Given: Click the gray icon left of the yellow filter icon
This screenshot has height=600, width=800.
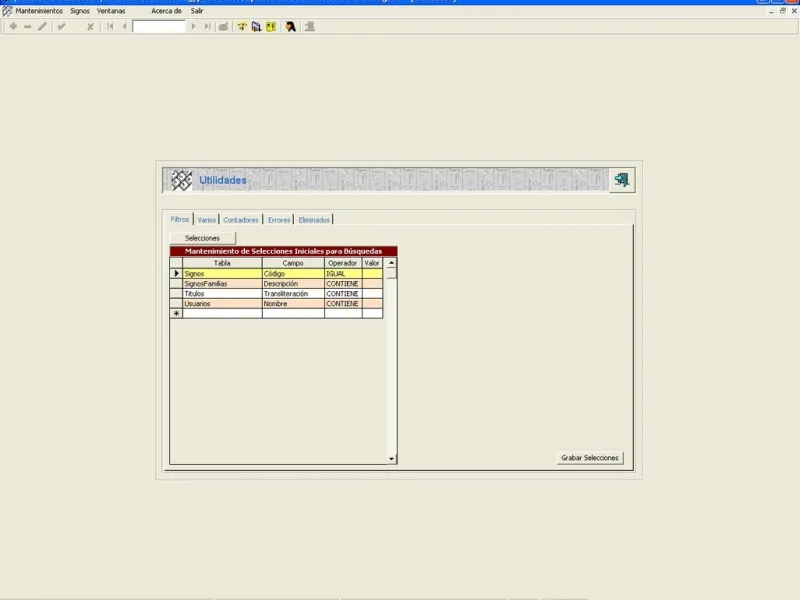Looking at the screenshot, I should (x=223, y=27).
